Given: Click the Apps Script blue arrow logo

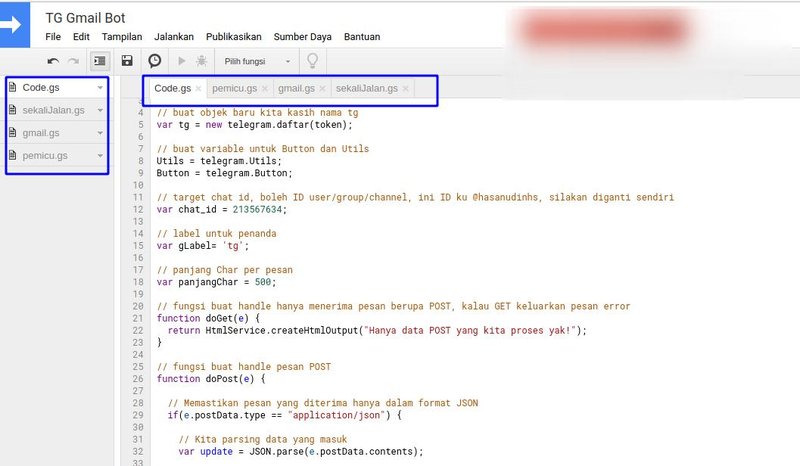Looking at the screenshot, I should (x=15, y=27).
